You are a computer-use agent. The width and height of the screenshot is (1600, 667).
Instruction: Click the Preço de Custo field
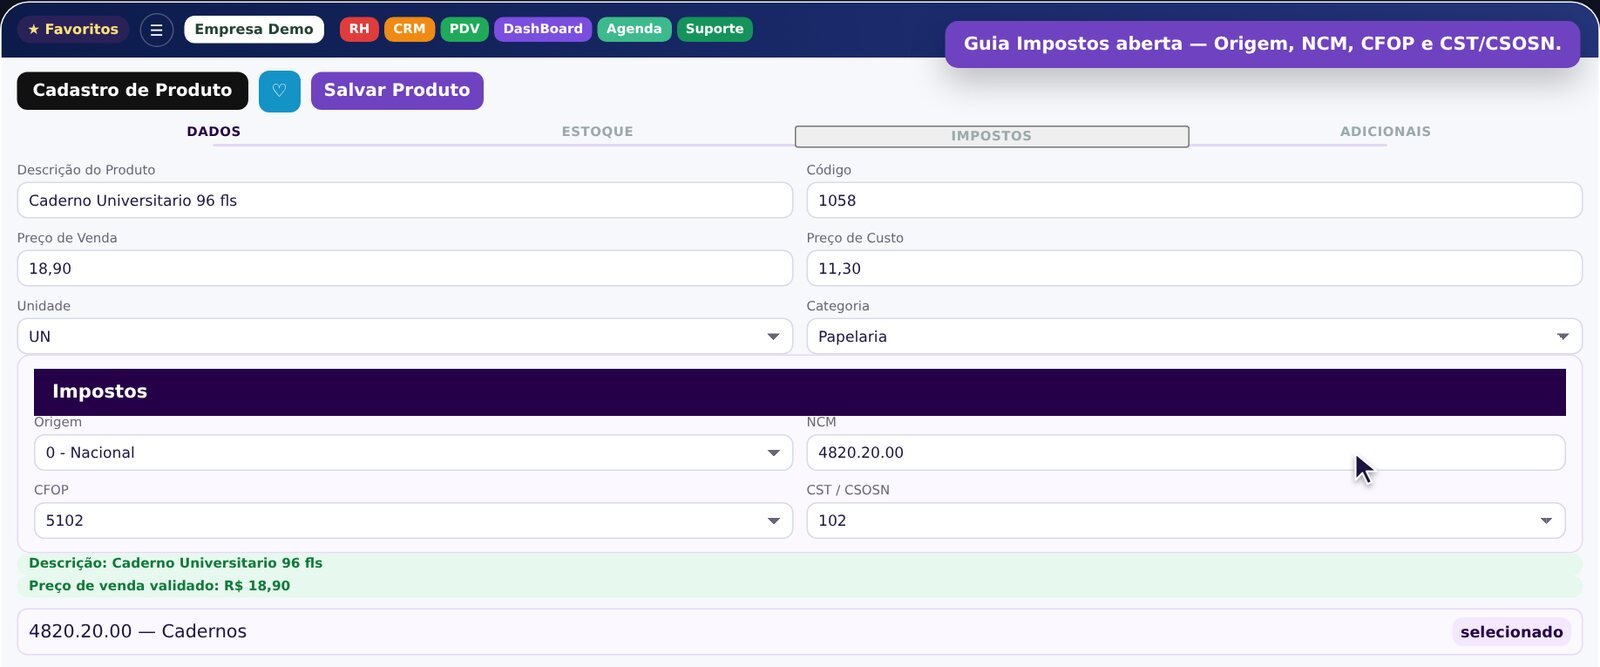tap(1194, 268)
